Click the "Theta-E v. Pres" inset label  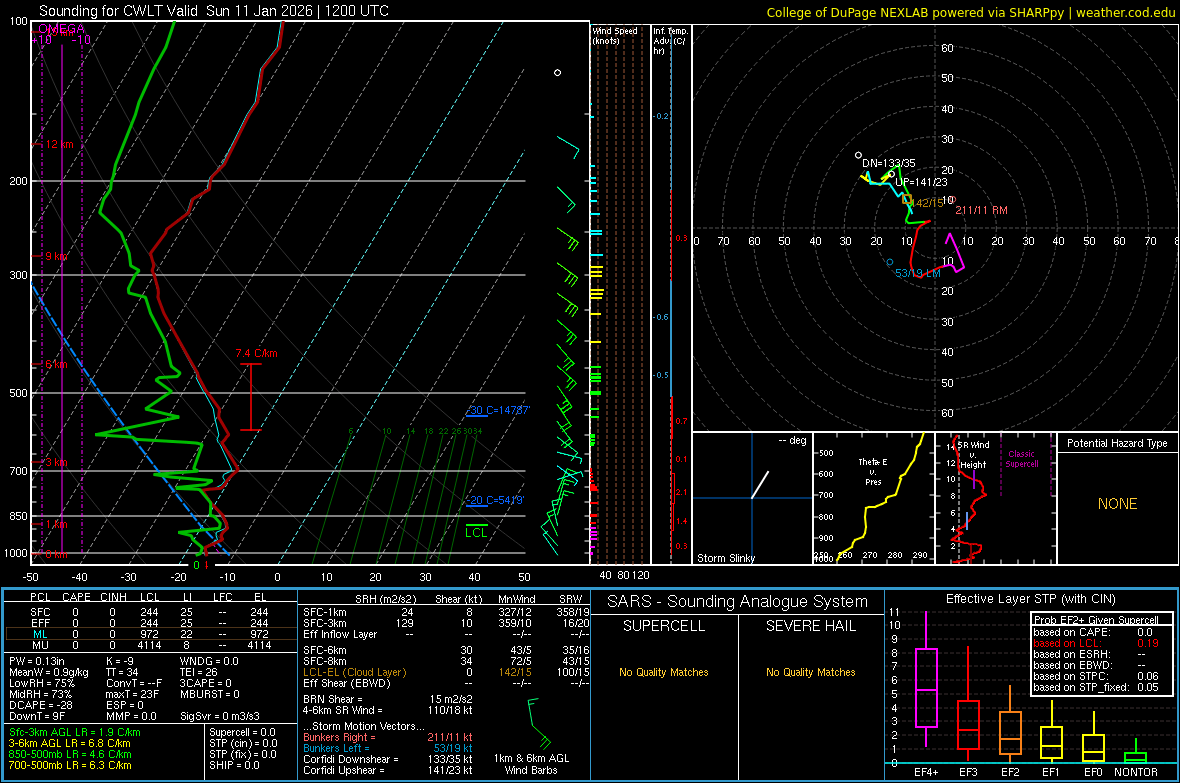click(873, 472)
